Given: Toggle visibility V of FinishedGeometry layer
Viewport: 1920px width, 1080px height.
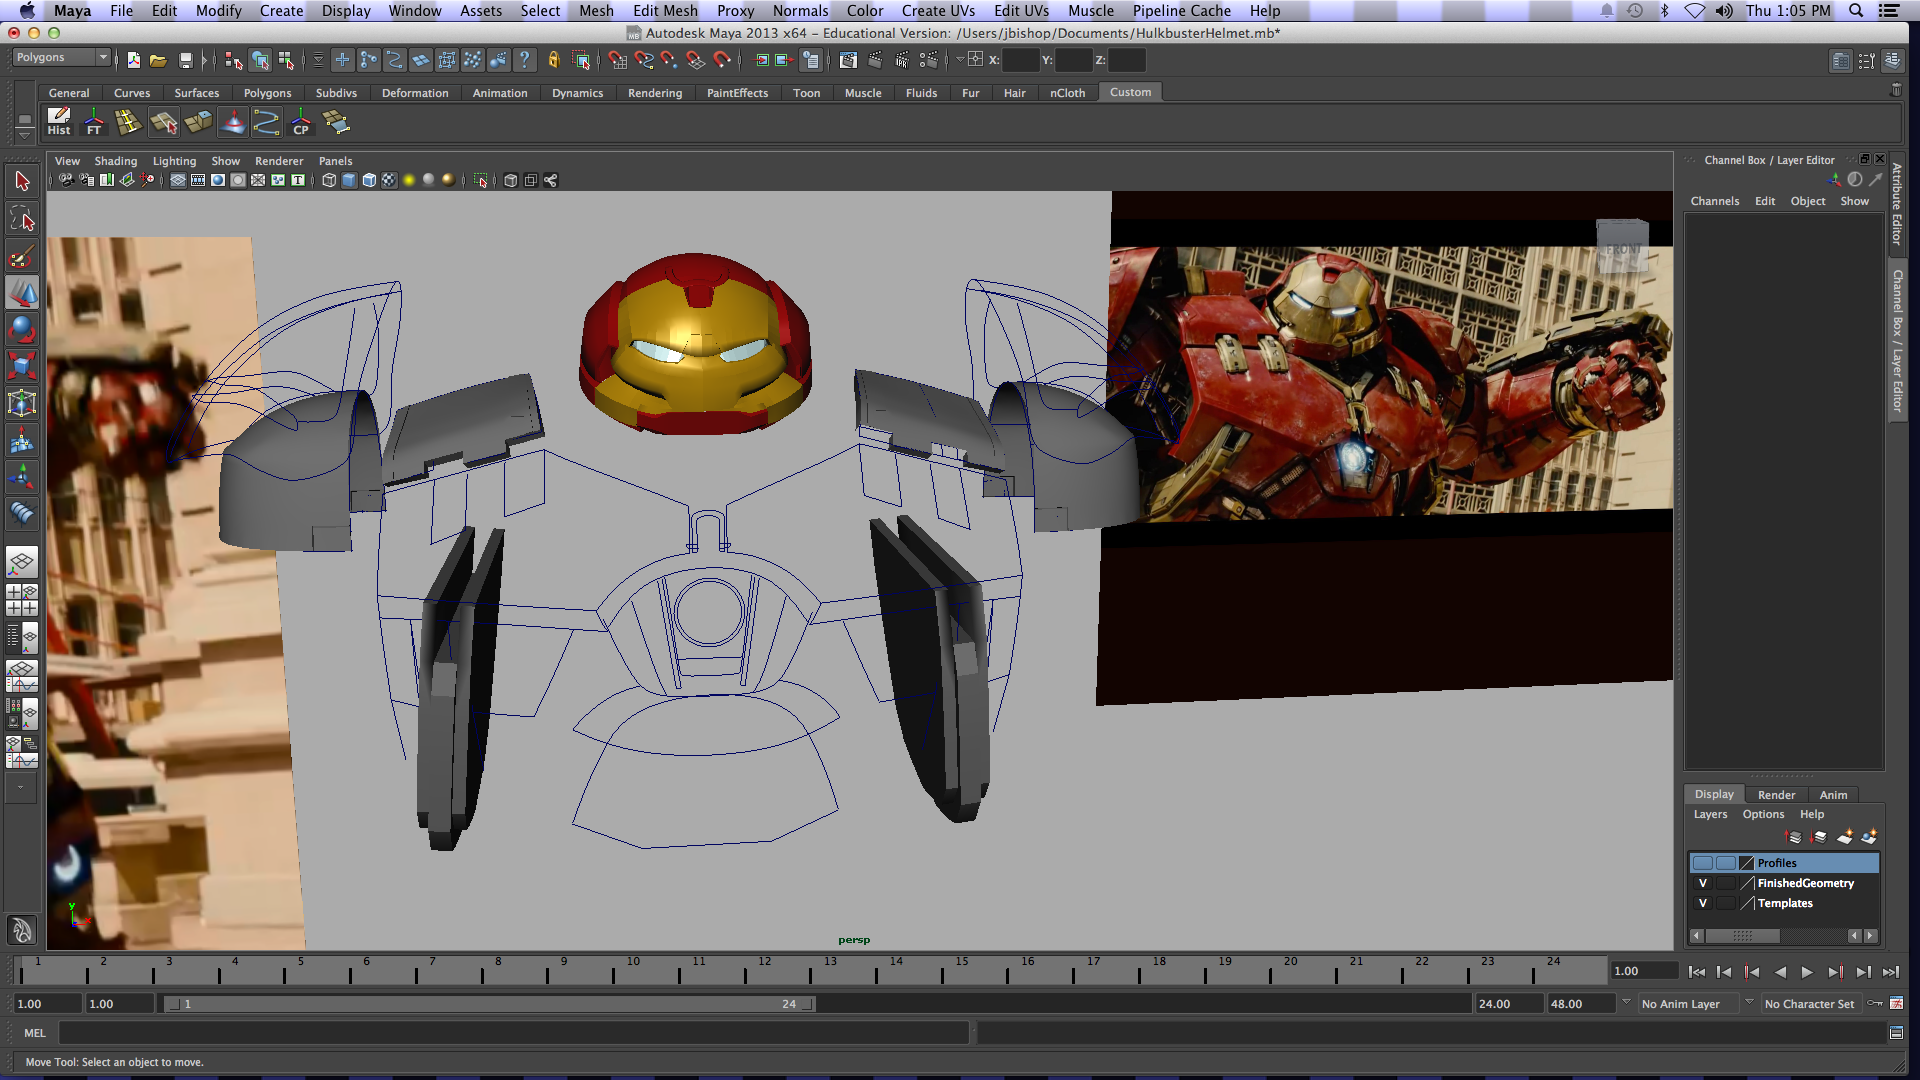Looking at the screenshot, I should (1703, 883).
